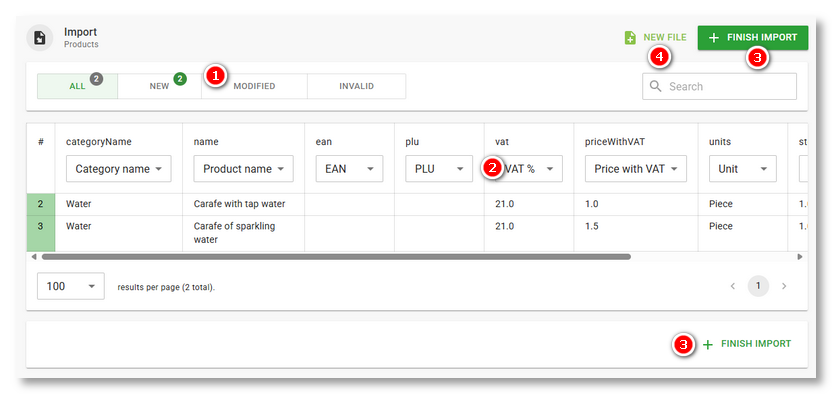
Task: Open the 100 results per page dropdown
Action: [x=71, y=286]
